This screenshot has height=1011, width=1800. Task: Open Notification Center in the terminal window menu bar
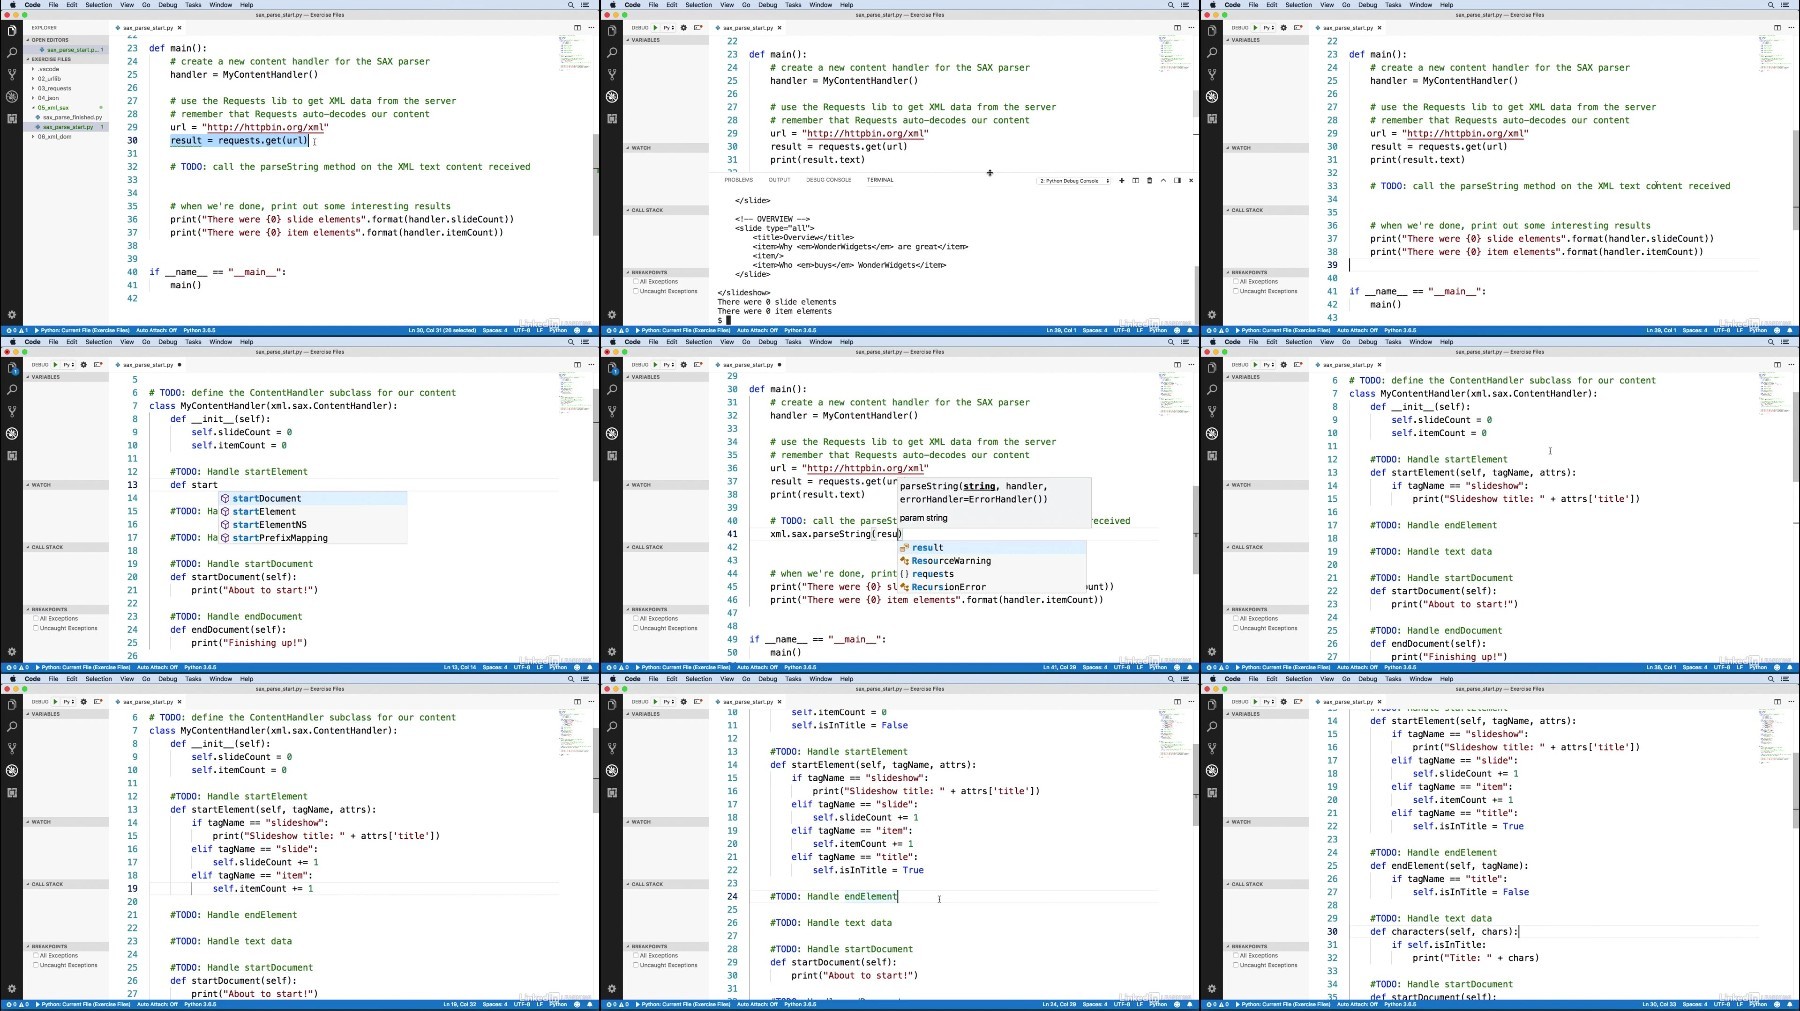[x=1186, y=5]
